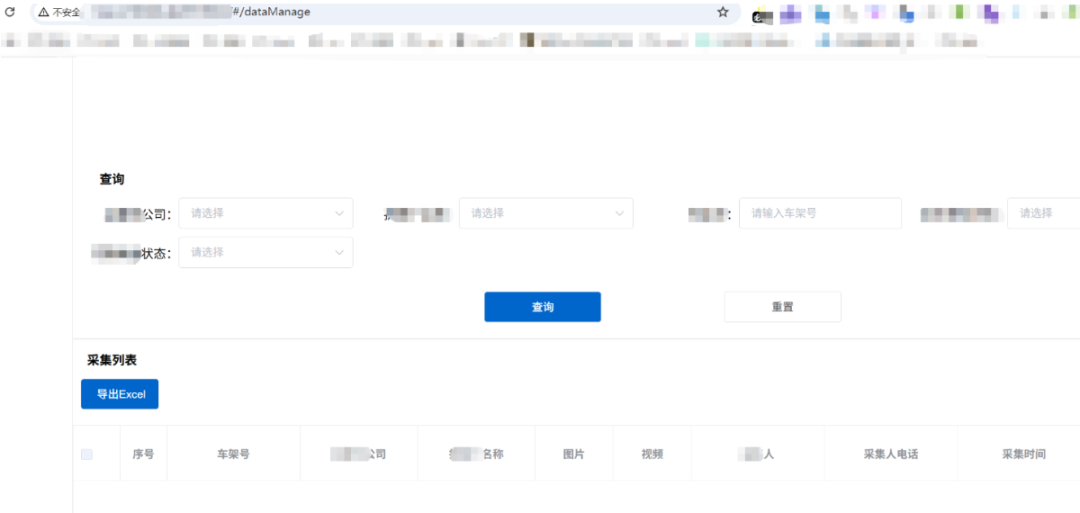Click the 查询 section heading above the form
Screen dimensions: 1080x513
coord(112,179)
